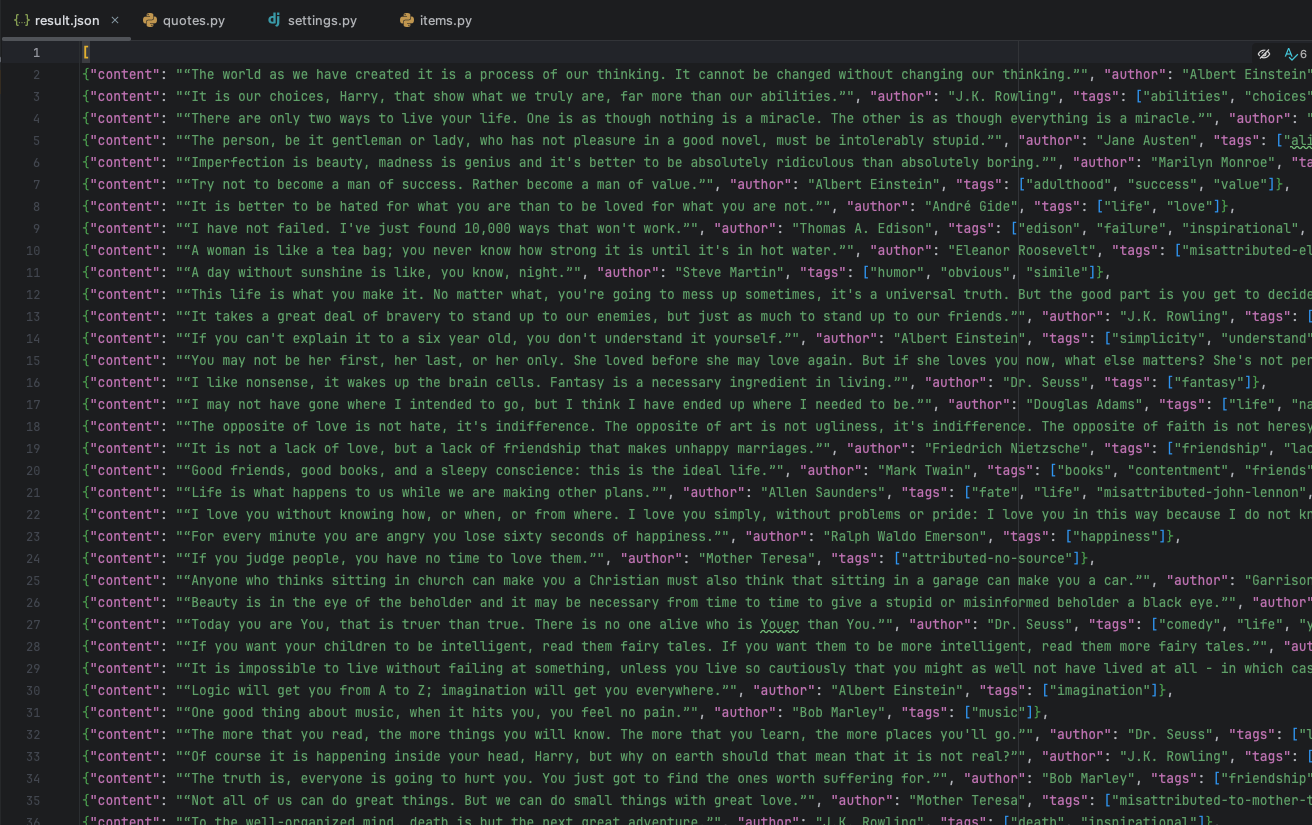Click the JSON braces icon on result.json tab
This screenshot has height=825, width=1312.
[x=21, y=20]
